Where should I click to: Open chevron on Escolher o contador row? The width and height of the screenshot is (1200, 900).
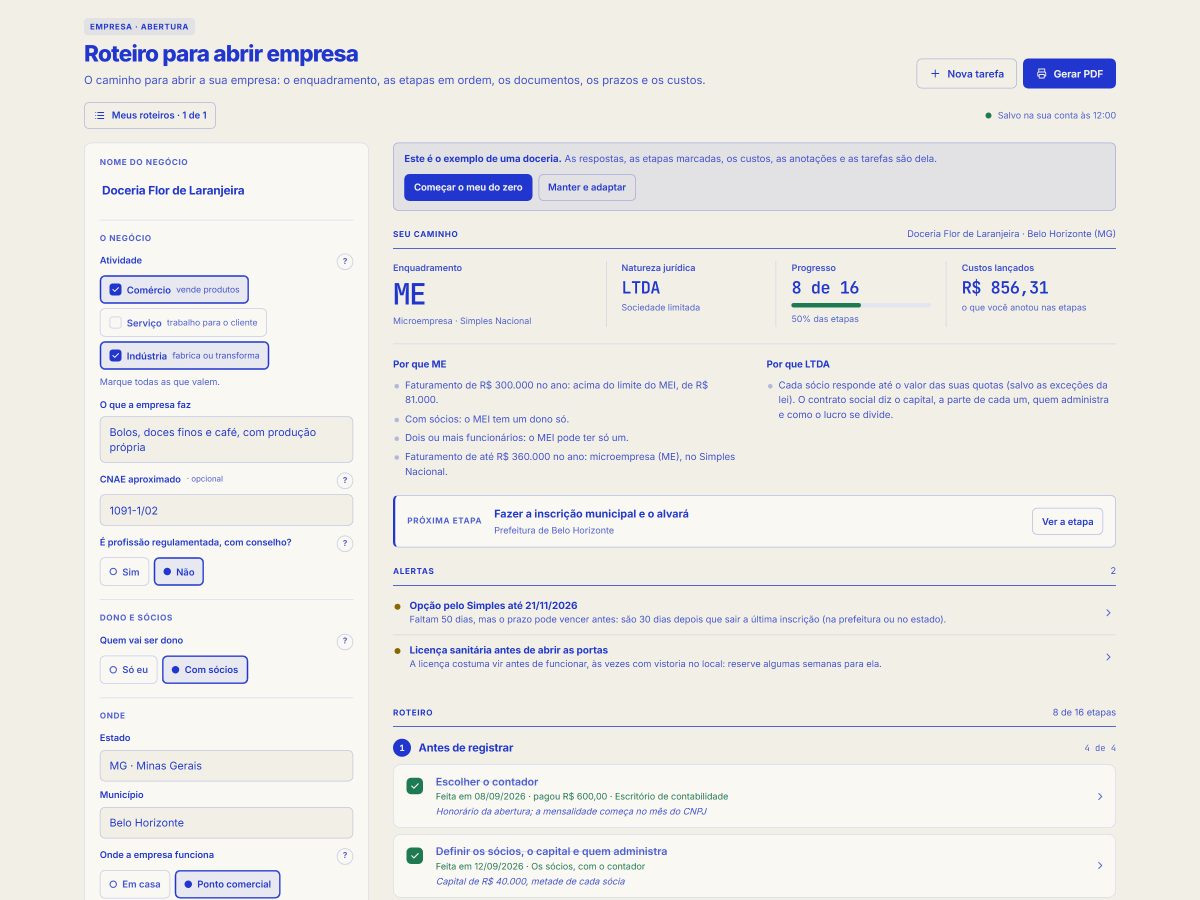point(1100,797)
